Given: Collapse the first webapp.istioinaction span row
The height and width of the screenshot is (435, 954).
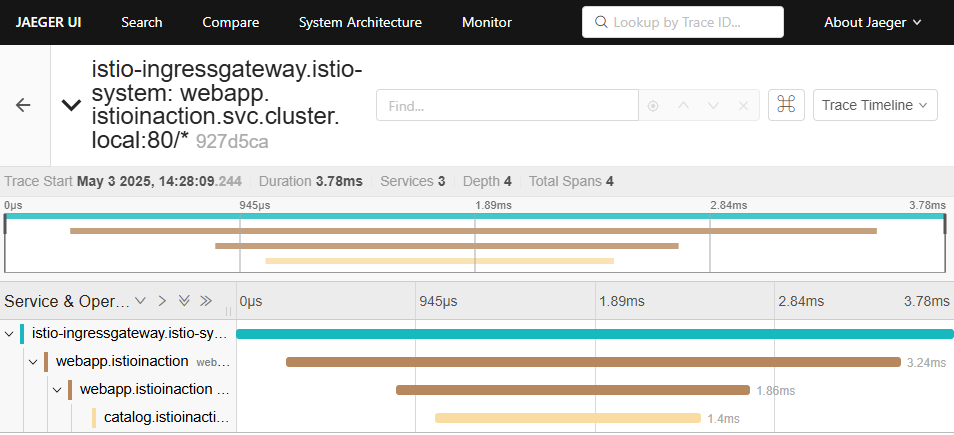Looking at the screenshot, I should click(33, 361).
